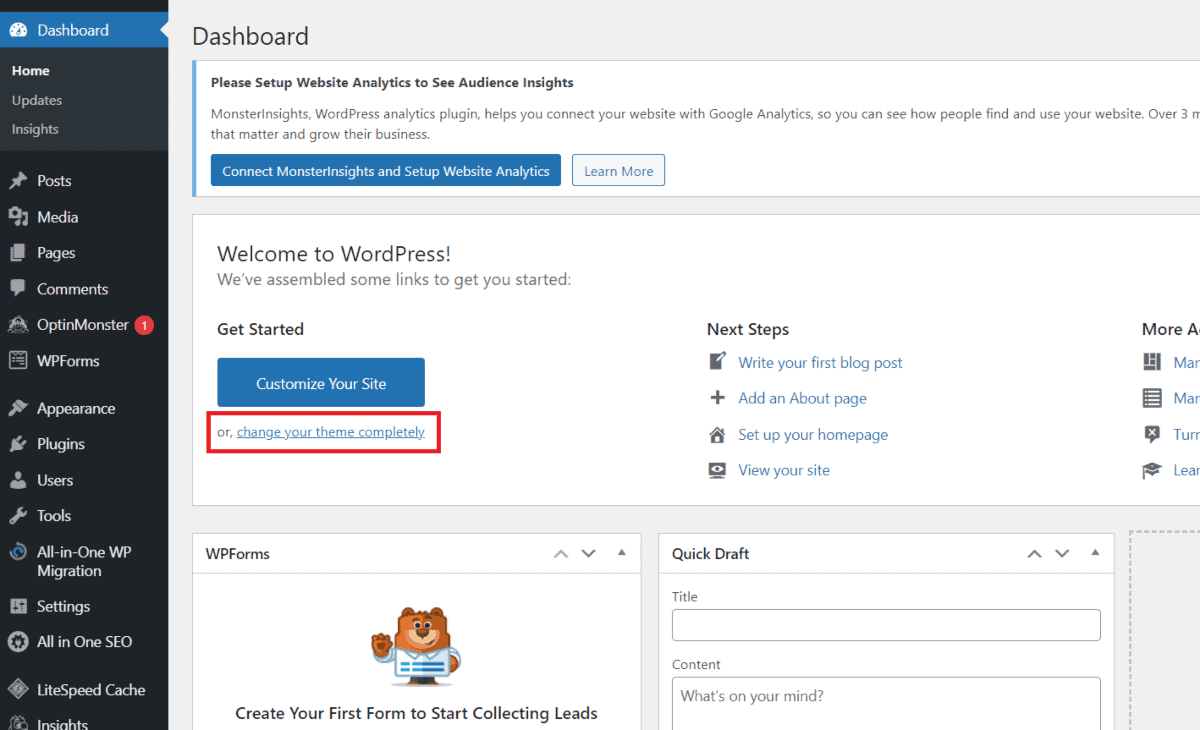Click the All in One SEO gear icon
This screenshot has height=730, width=1200.
pos(18,642)
